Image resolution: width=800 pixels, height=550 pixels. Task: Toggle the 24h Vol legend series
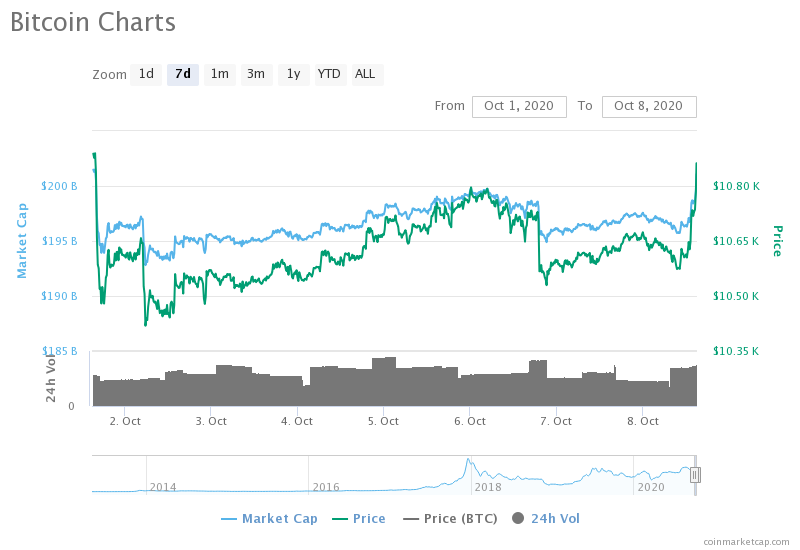click(x=546, y=518)
